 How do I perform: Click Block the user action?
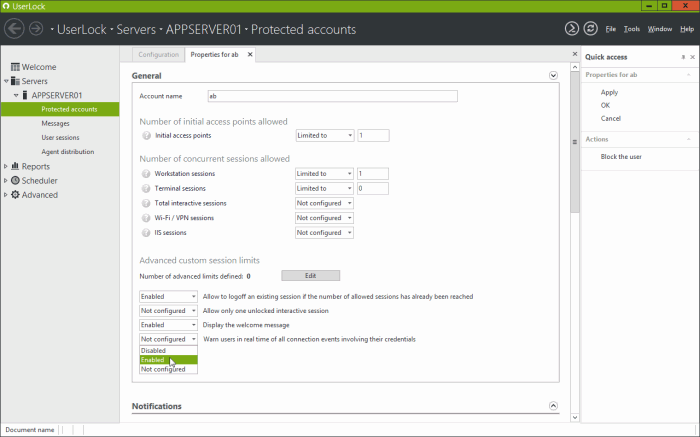[x=621, y=157]
